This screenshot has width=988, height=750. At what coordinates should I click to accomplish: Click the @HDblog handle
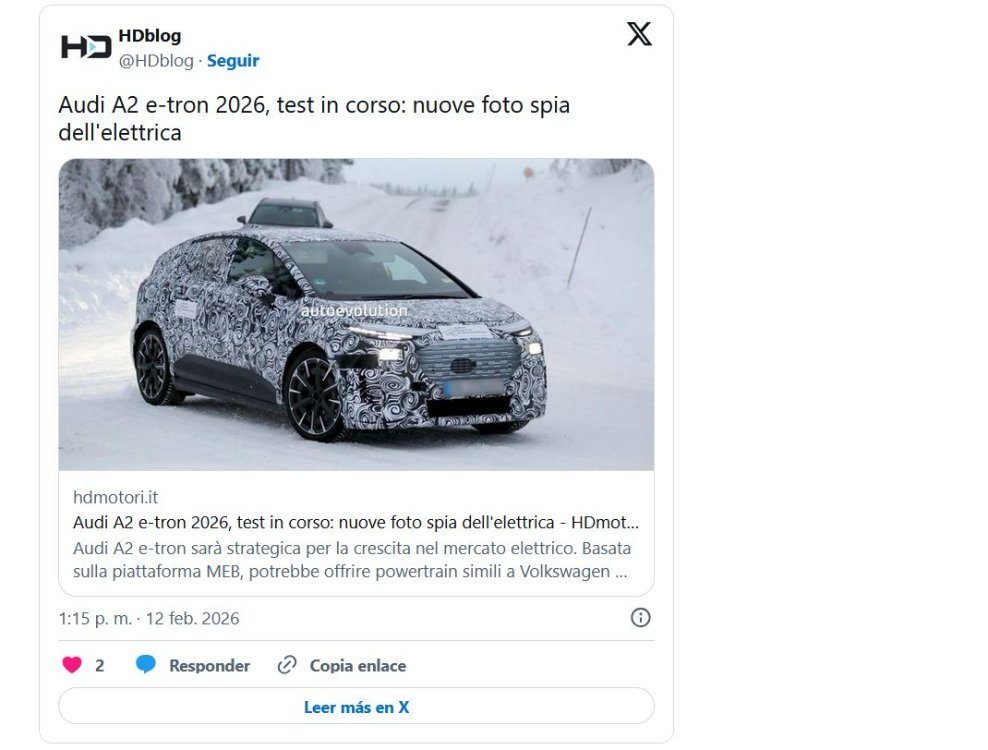pyautogui.click(x=156, y=61)
